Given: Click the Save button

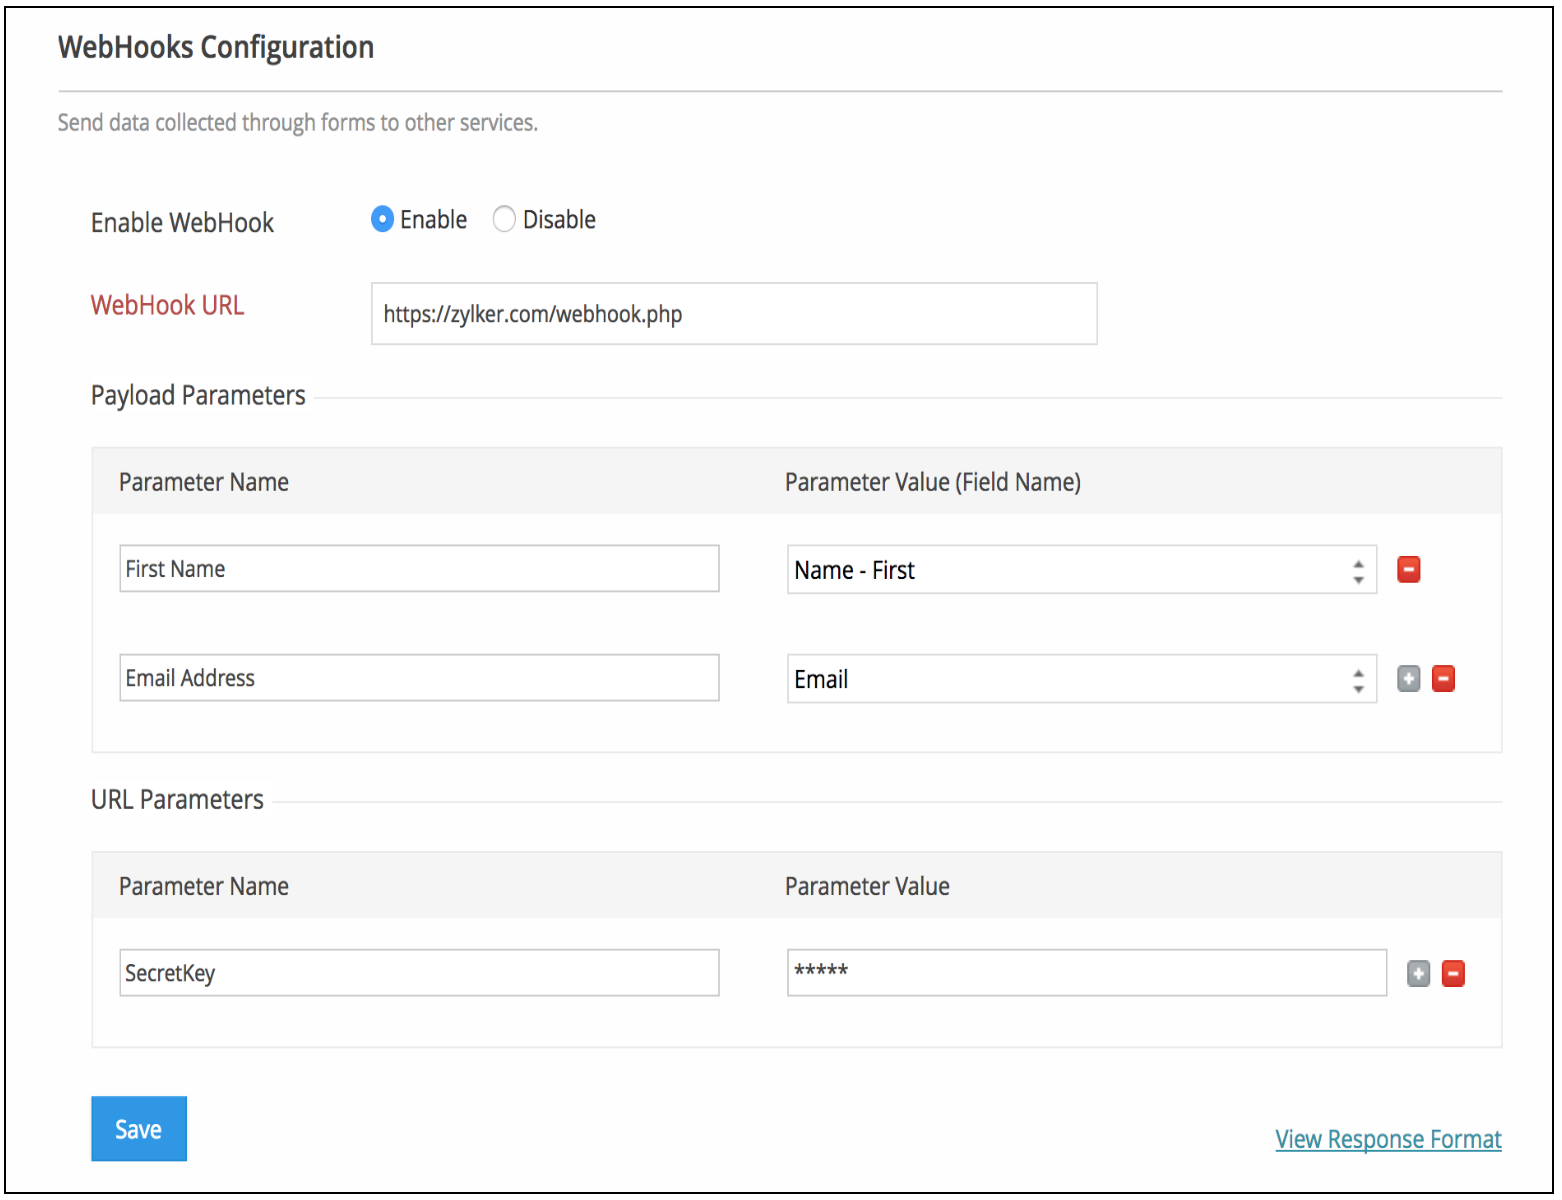Looking at the screenshot, I should pos(139,1128).
